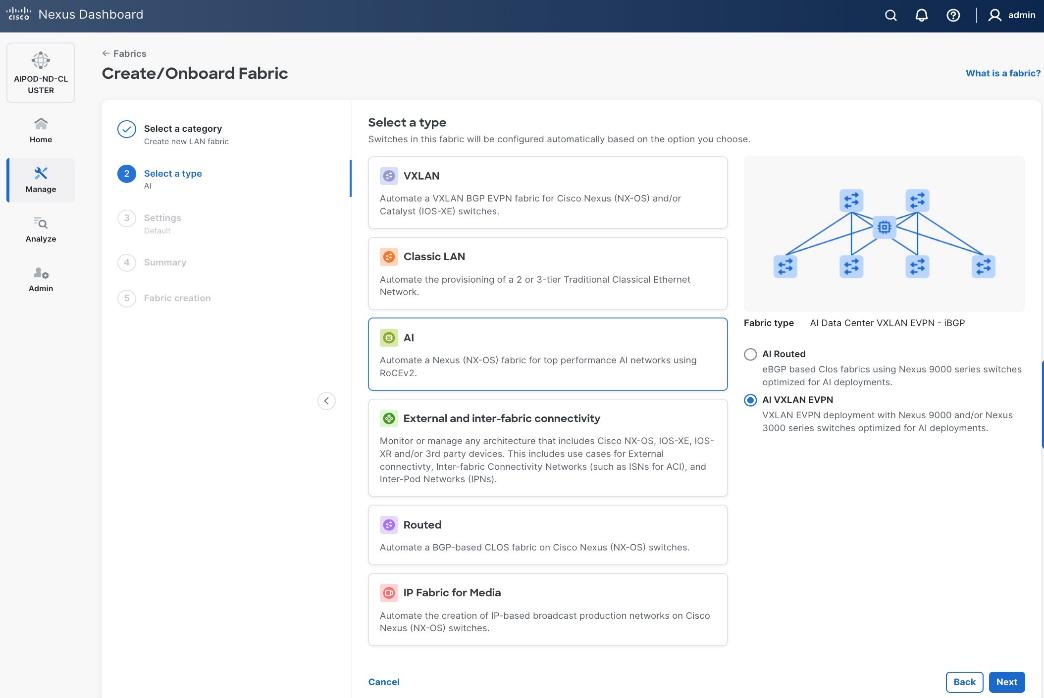Click the Classic LAN fabric icon
1044x698 pixels.
(x=389, y=256)
